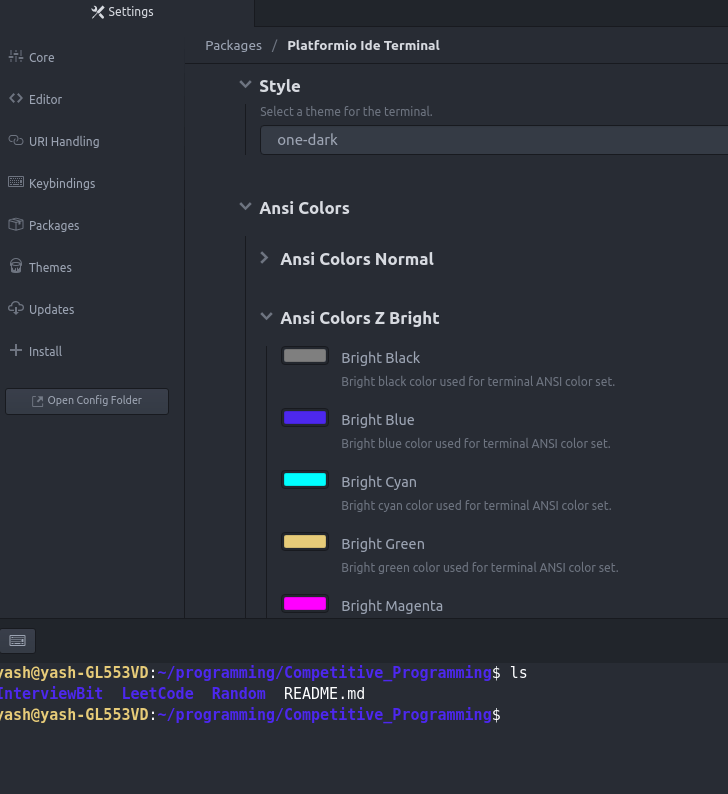Click the Updates cloud download icon
Viewport: 728px width, 794px height.
click(x=15, y=309)
